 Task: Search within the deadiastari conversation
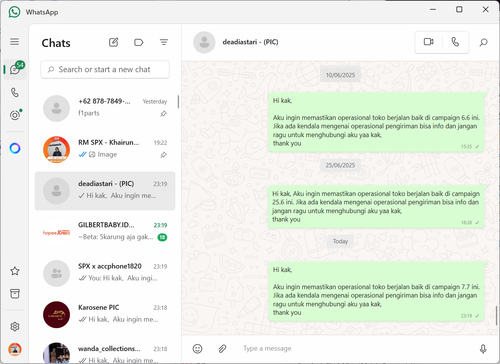[483, 42]
